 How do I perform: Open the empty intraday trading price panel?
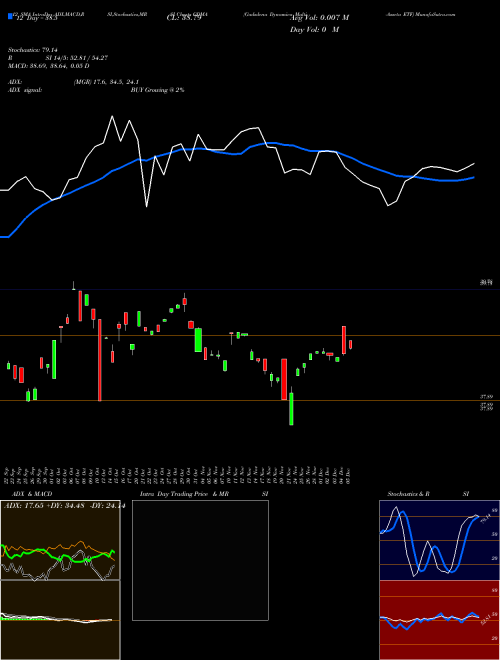pyautogui.click(x=200, y=560)
